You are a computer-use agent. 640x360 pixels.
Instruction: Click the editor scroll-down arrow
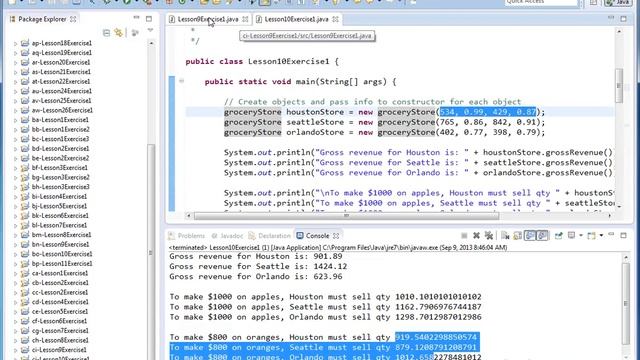[619, 207]
